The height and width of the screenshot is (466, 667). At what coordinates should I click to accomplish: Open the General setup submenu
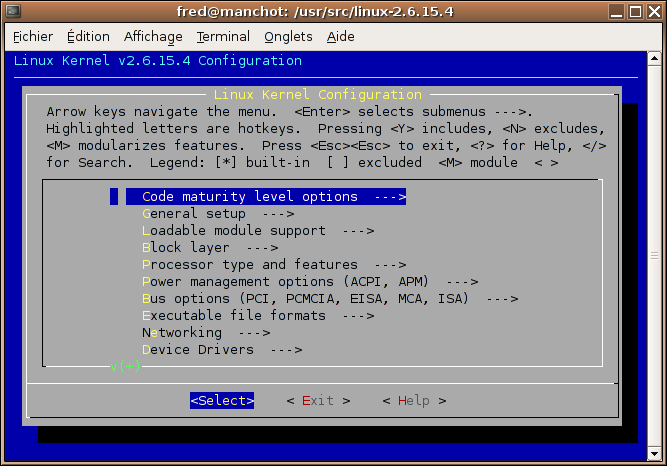coord(218,214)
